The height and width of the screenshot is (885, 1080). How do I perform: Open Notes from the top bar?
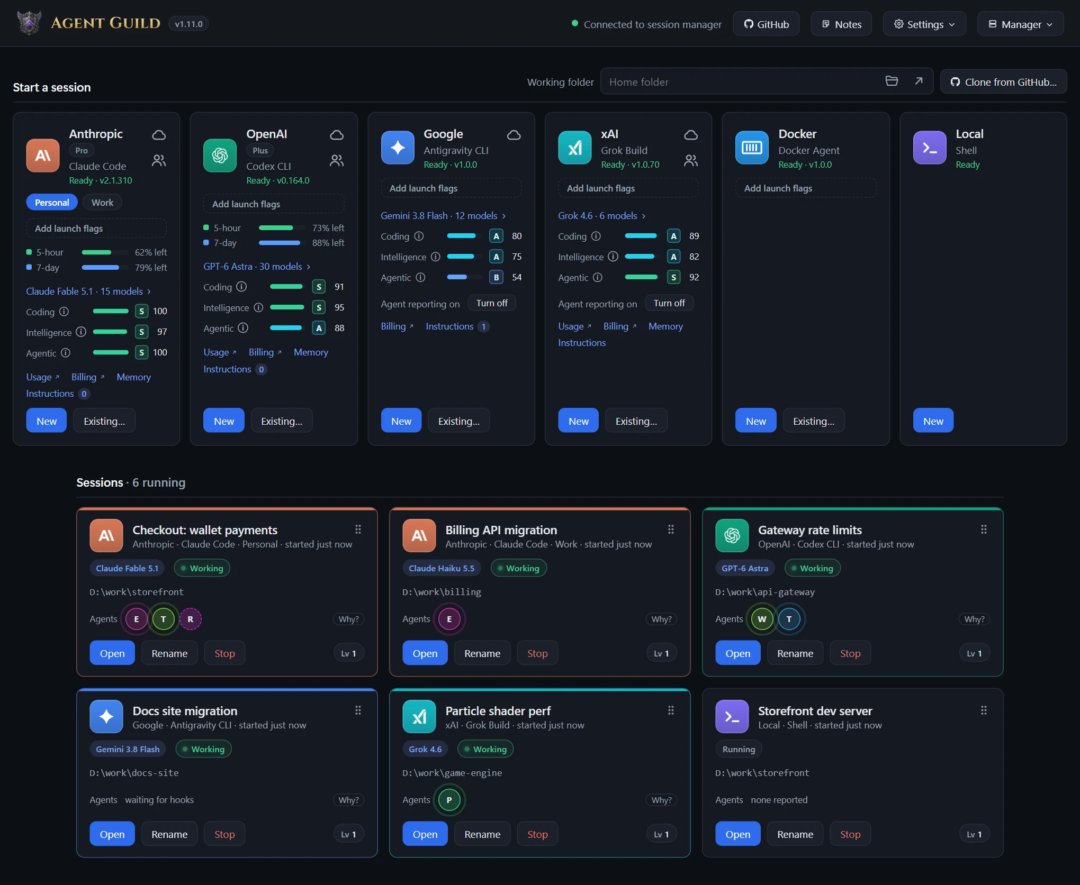point(841,24)
